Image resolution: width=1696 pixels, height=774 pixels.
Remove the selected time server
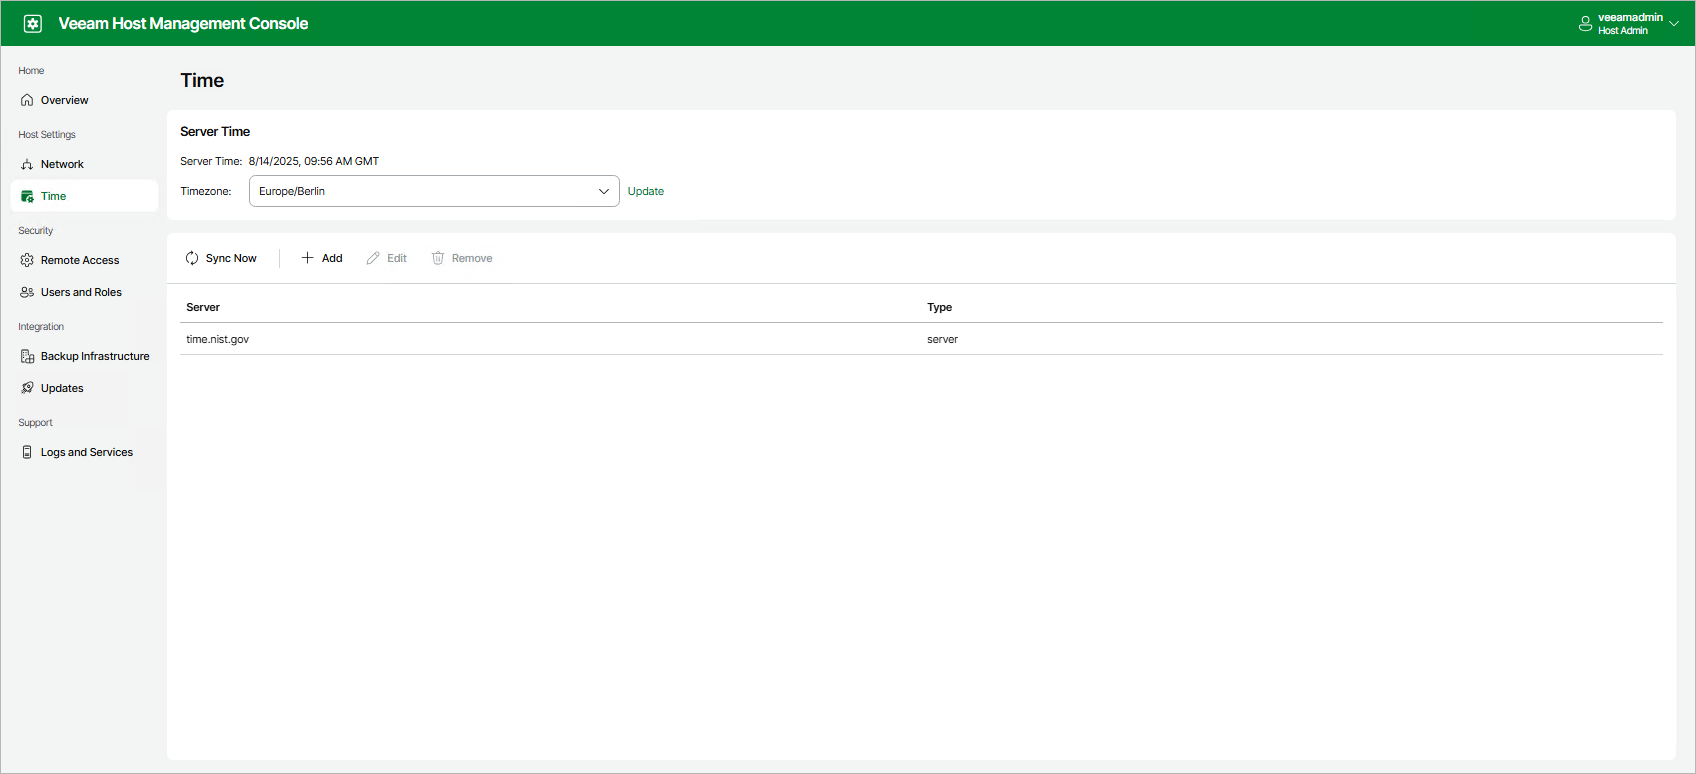(x=462, y=258)
